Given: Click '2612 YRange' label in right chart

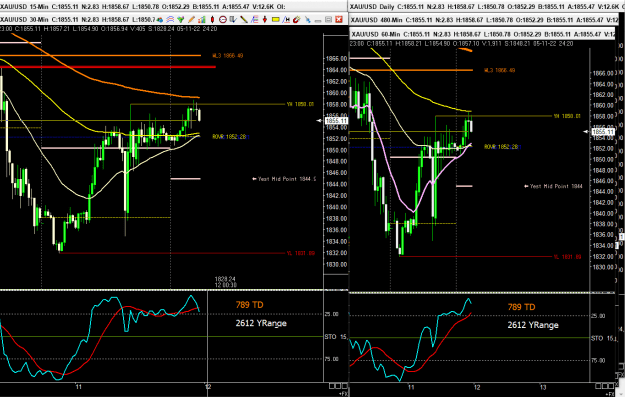Looking at the screenshot, I should tap(533, 325).
